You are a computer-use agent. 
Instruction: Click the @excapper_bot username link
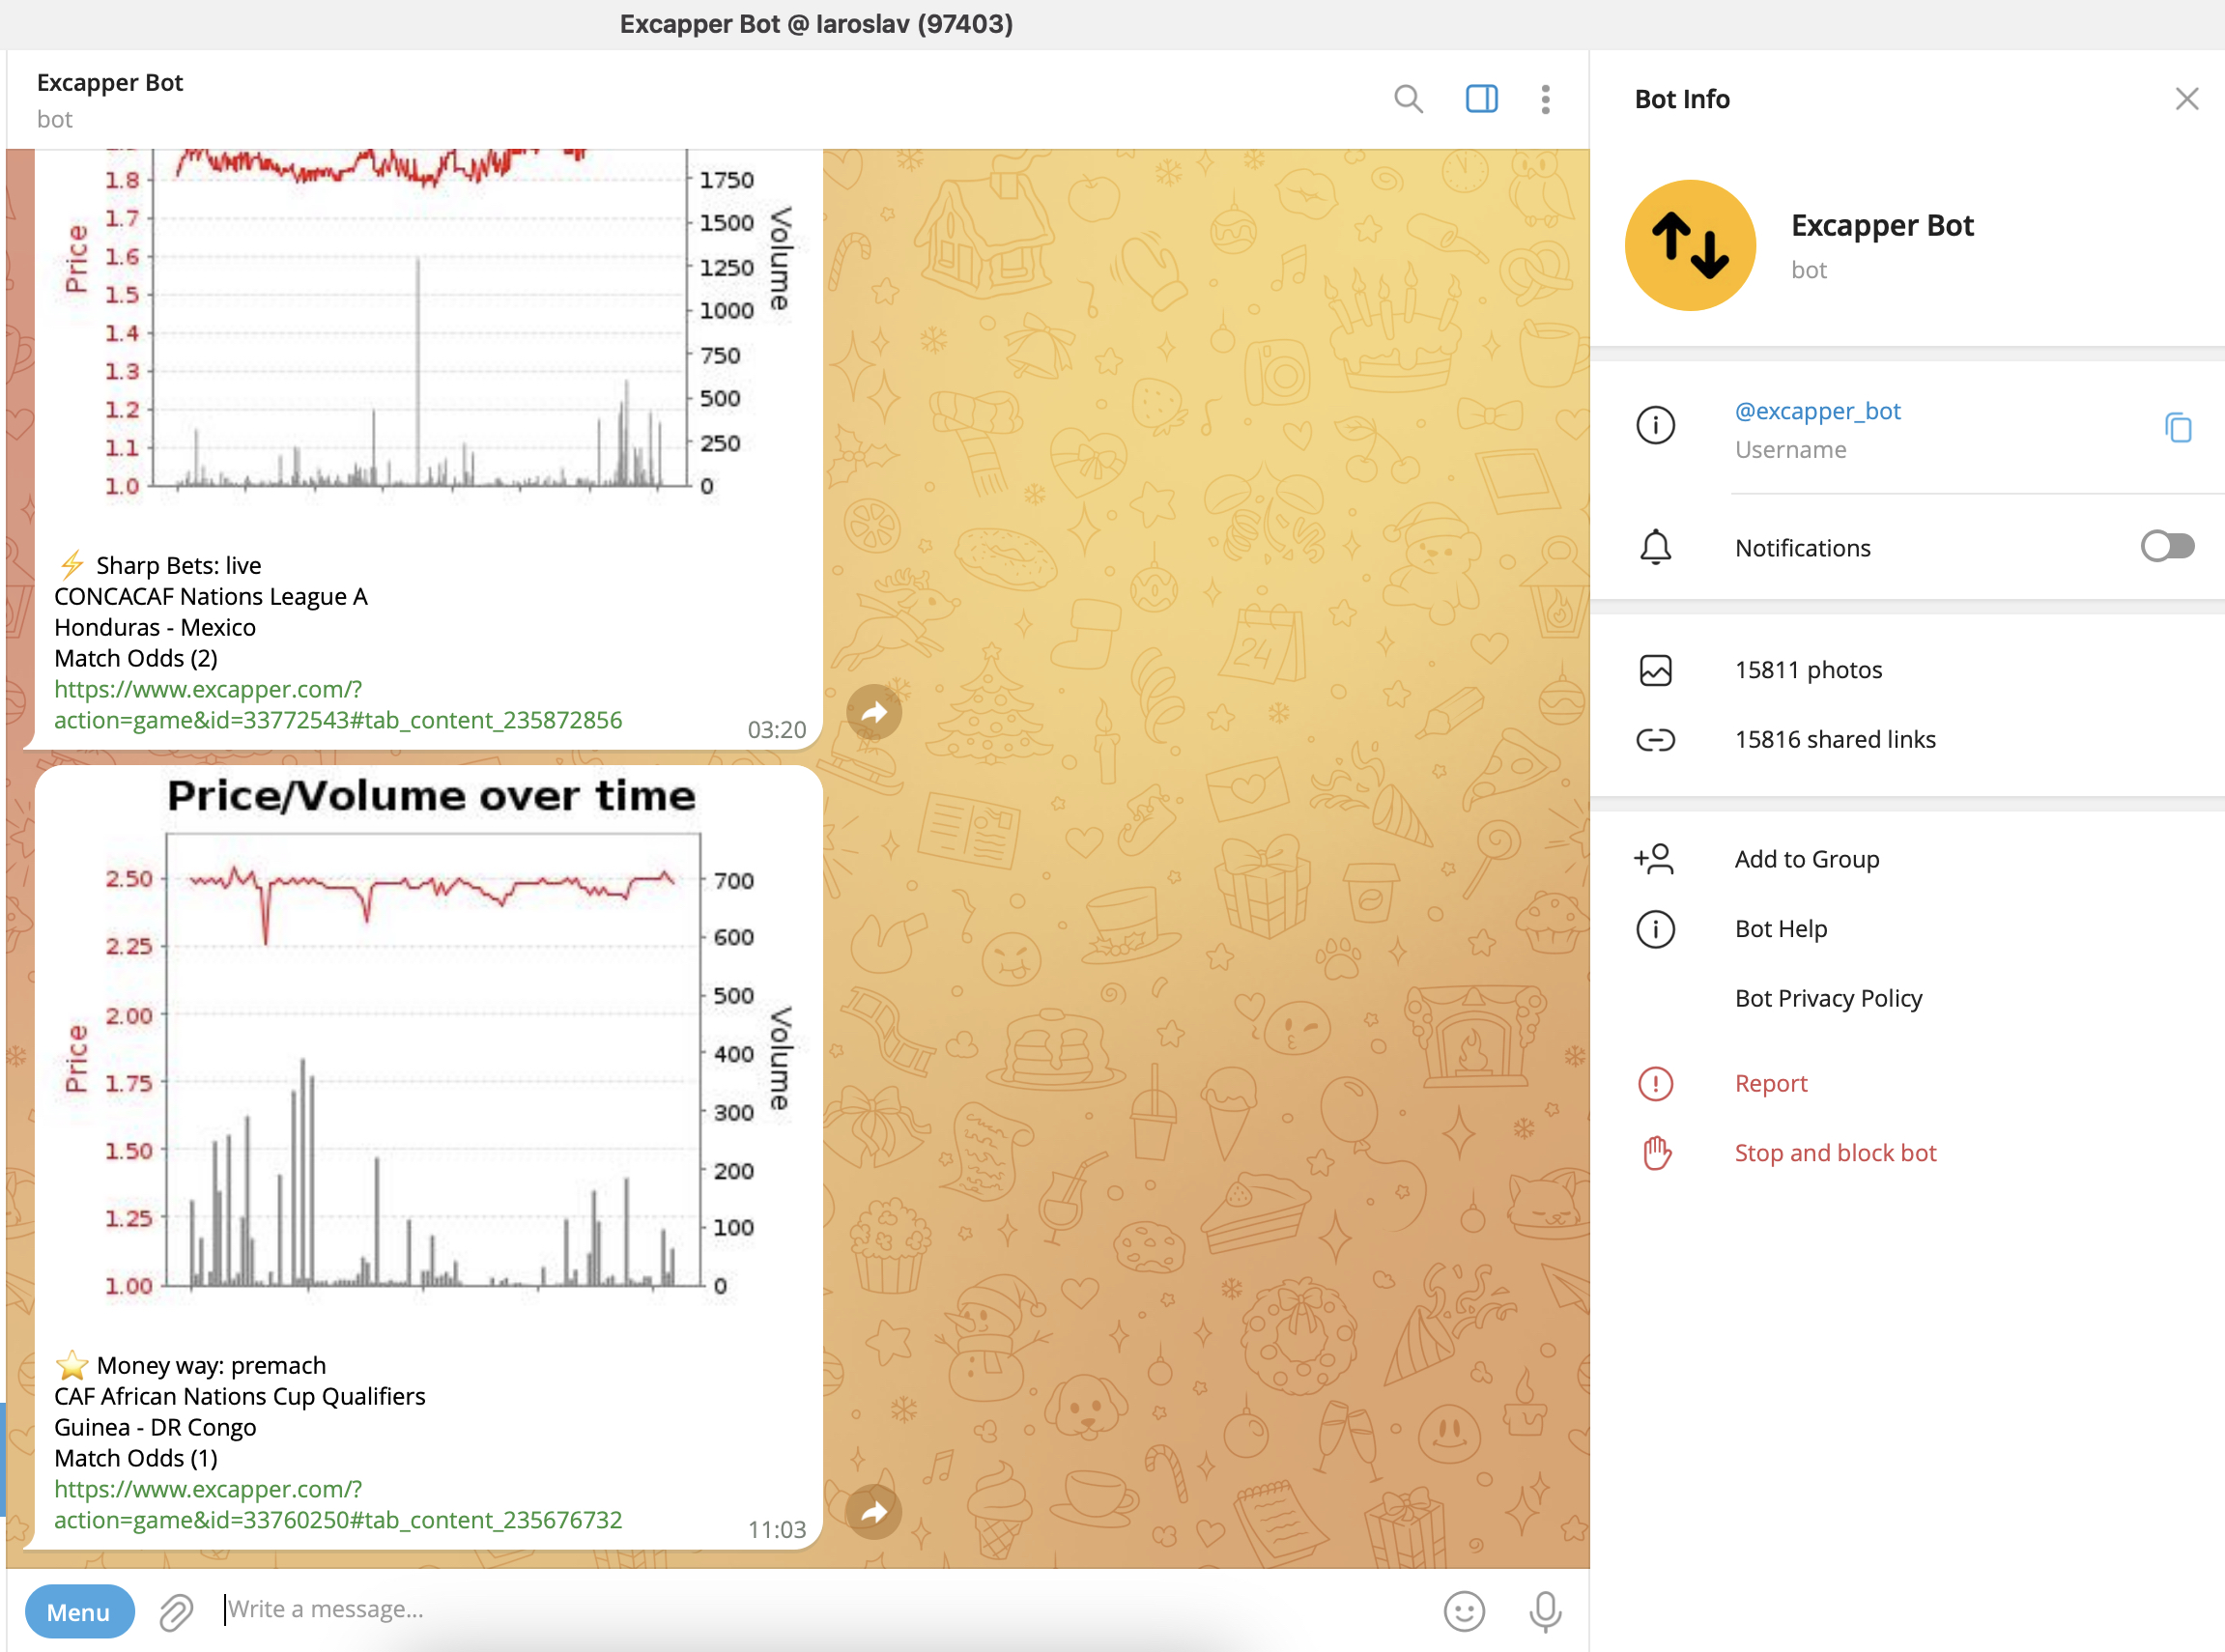coord(1817,411)
